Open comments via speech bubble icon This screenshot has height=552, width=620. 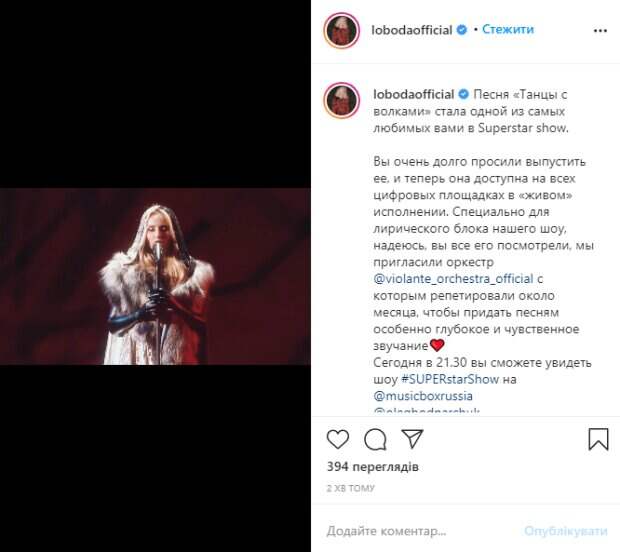coord(375,439)
